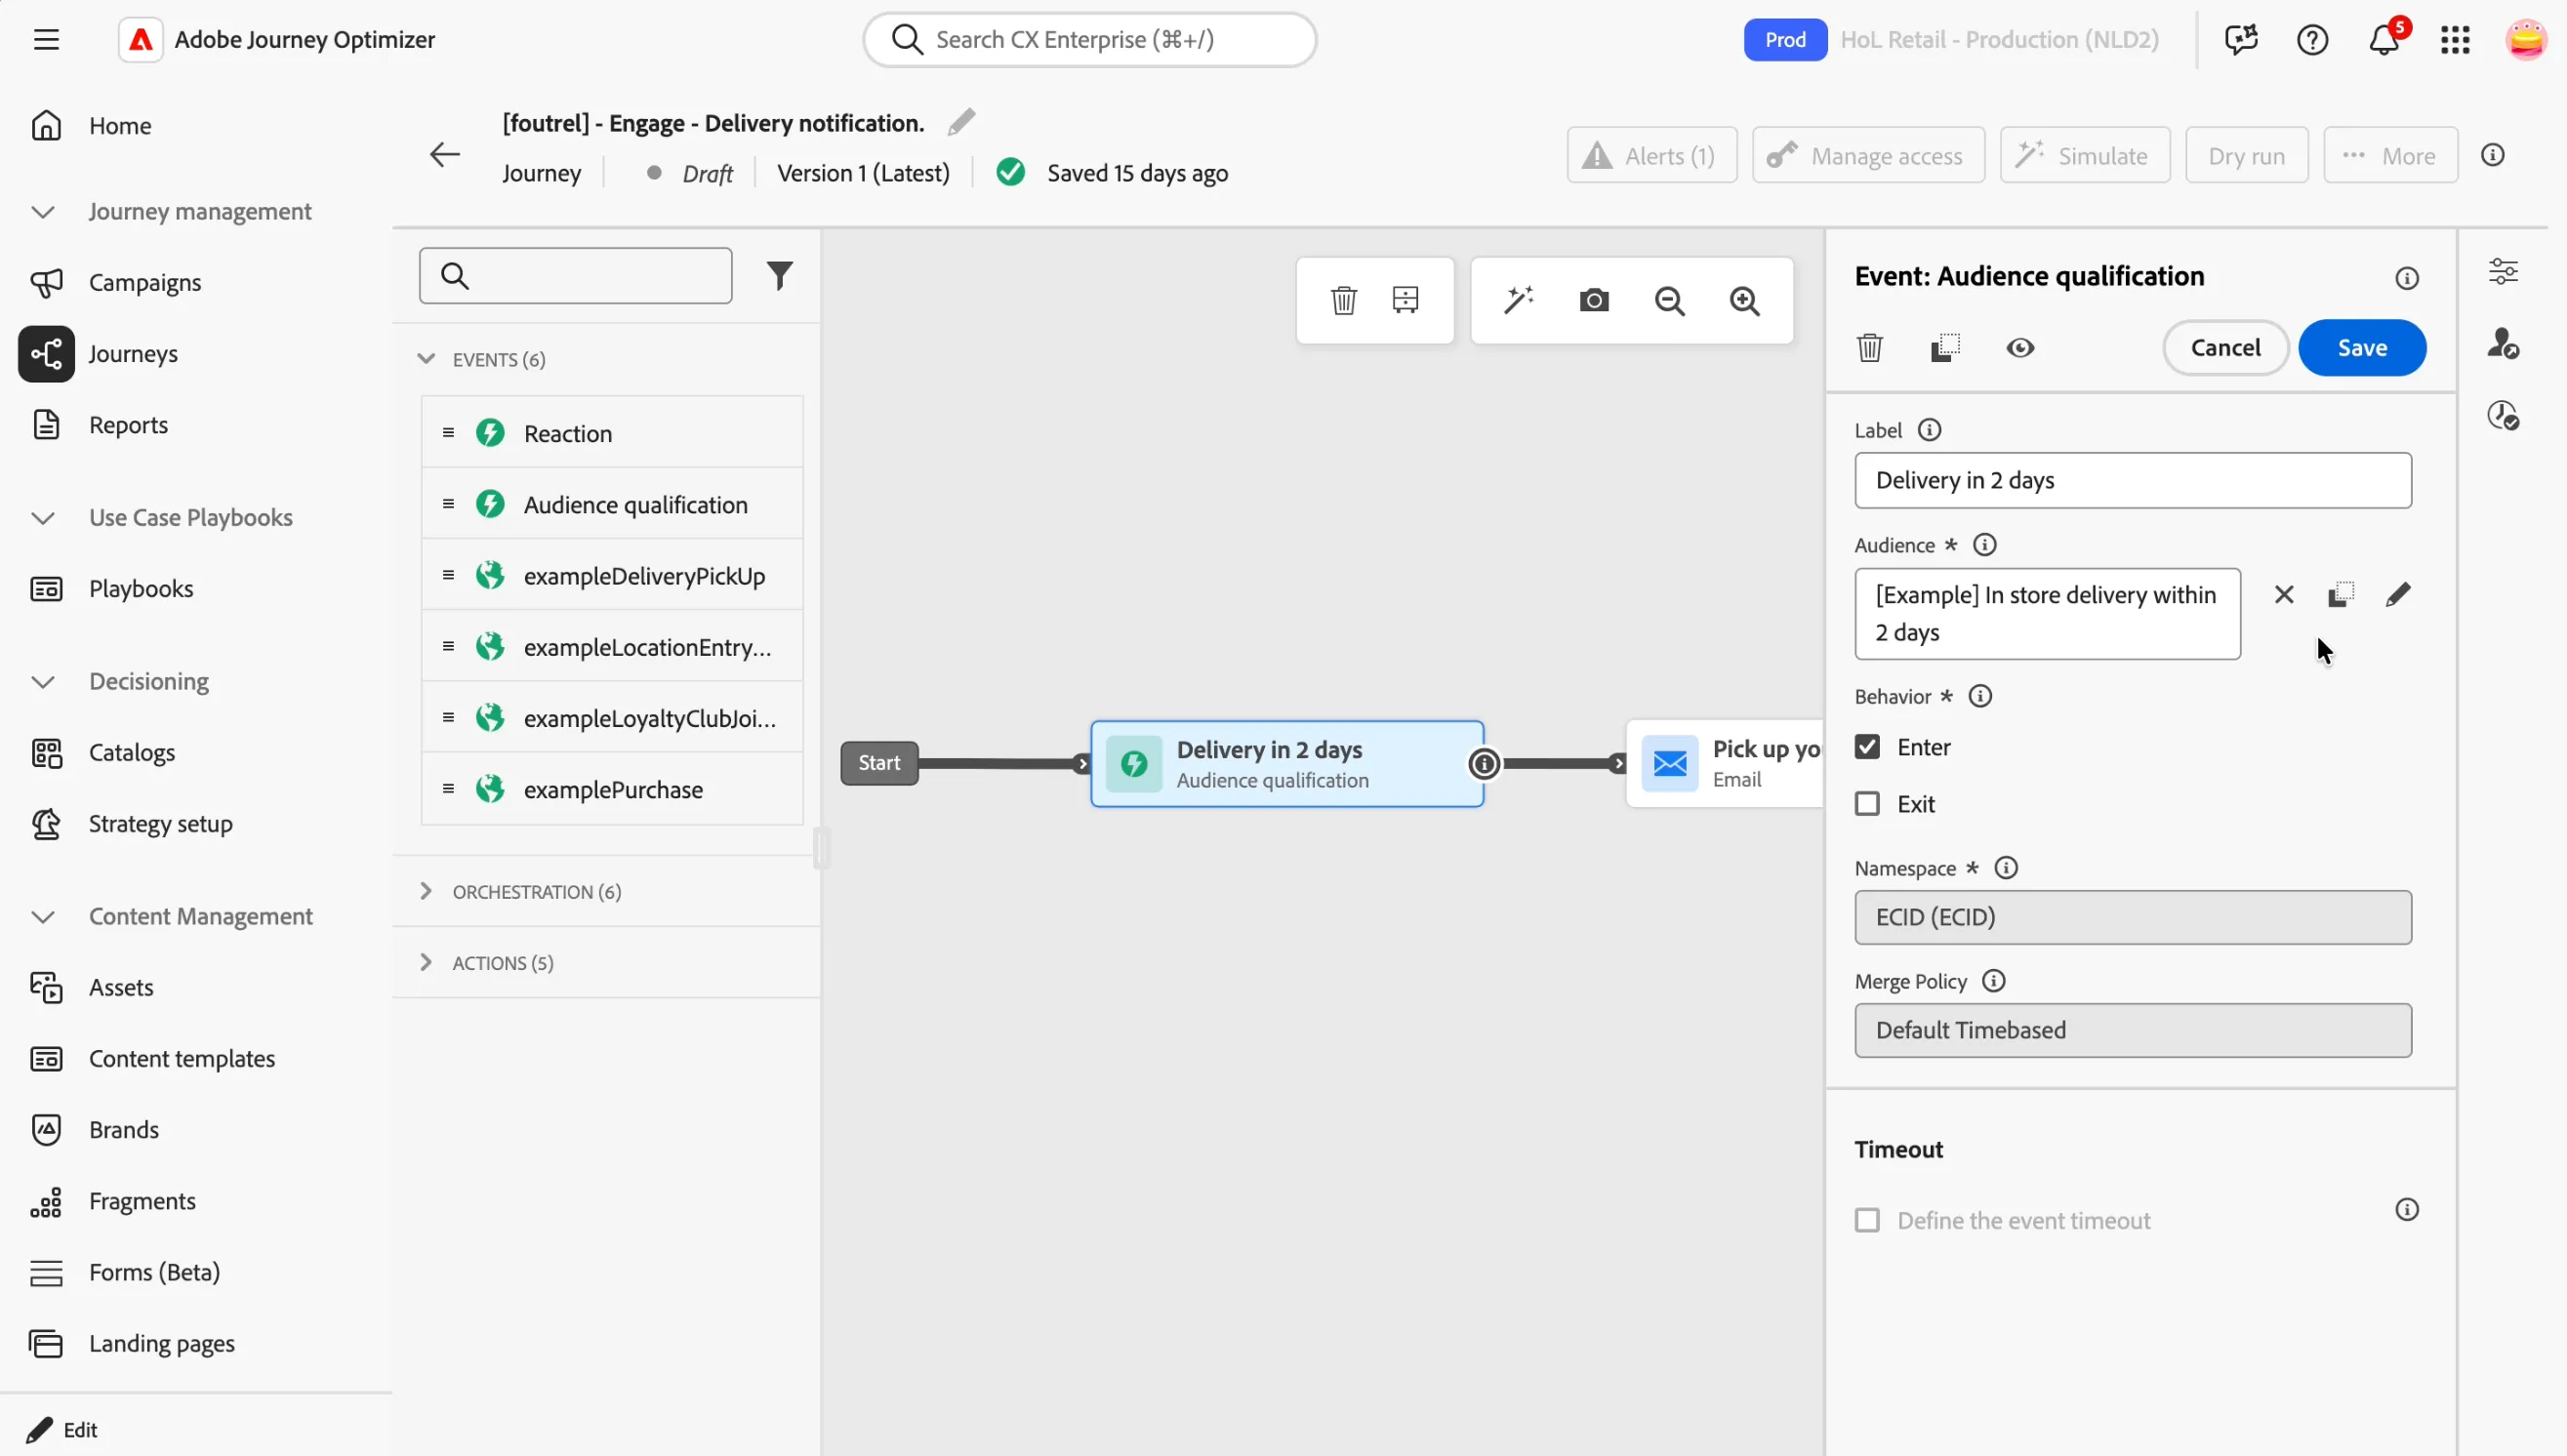Delete the Audience qualification event via panel trash

[x=1869, y=348]
